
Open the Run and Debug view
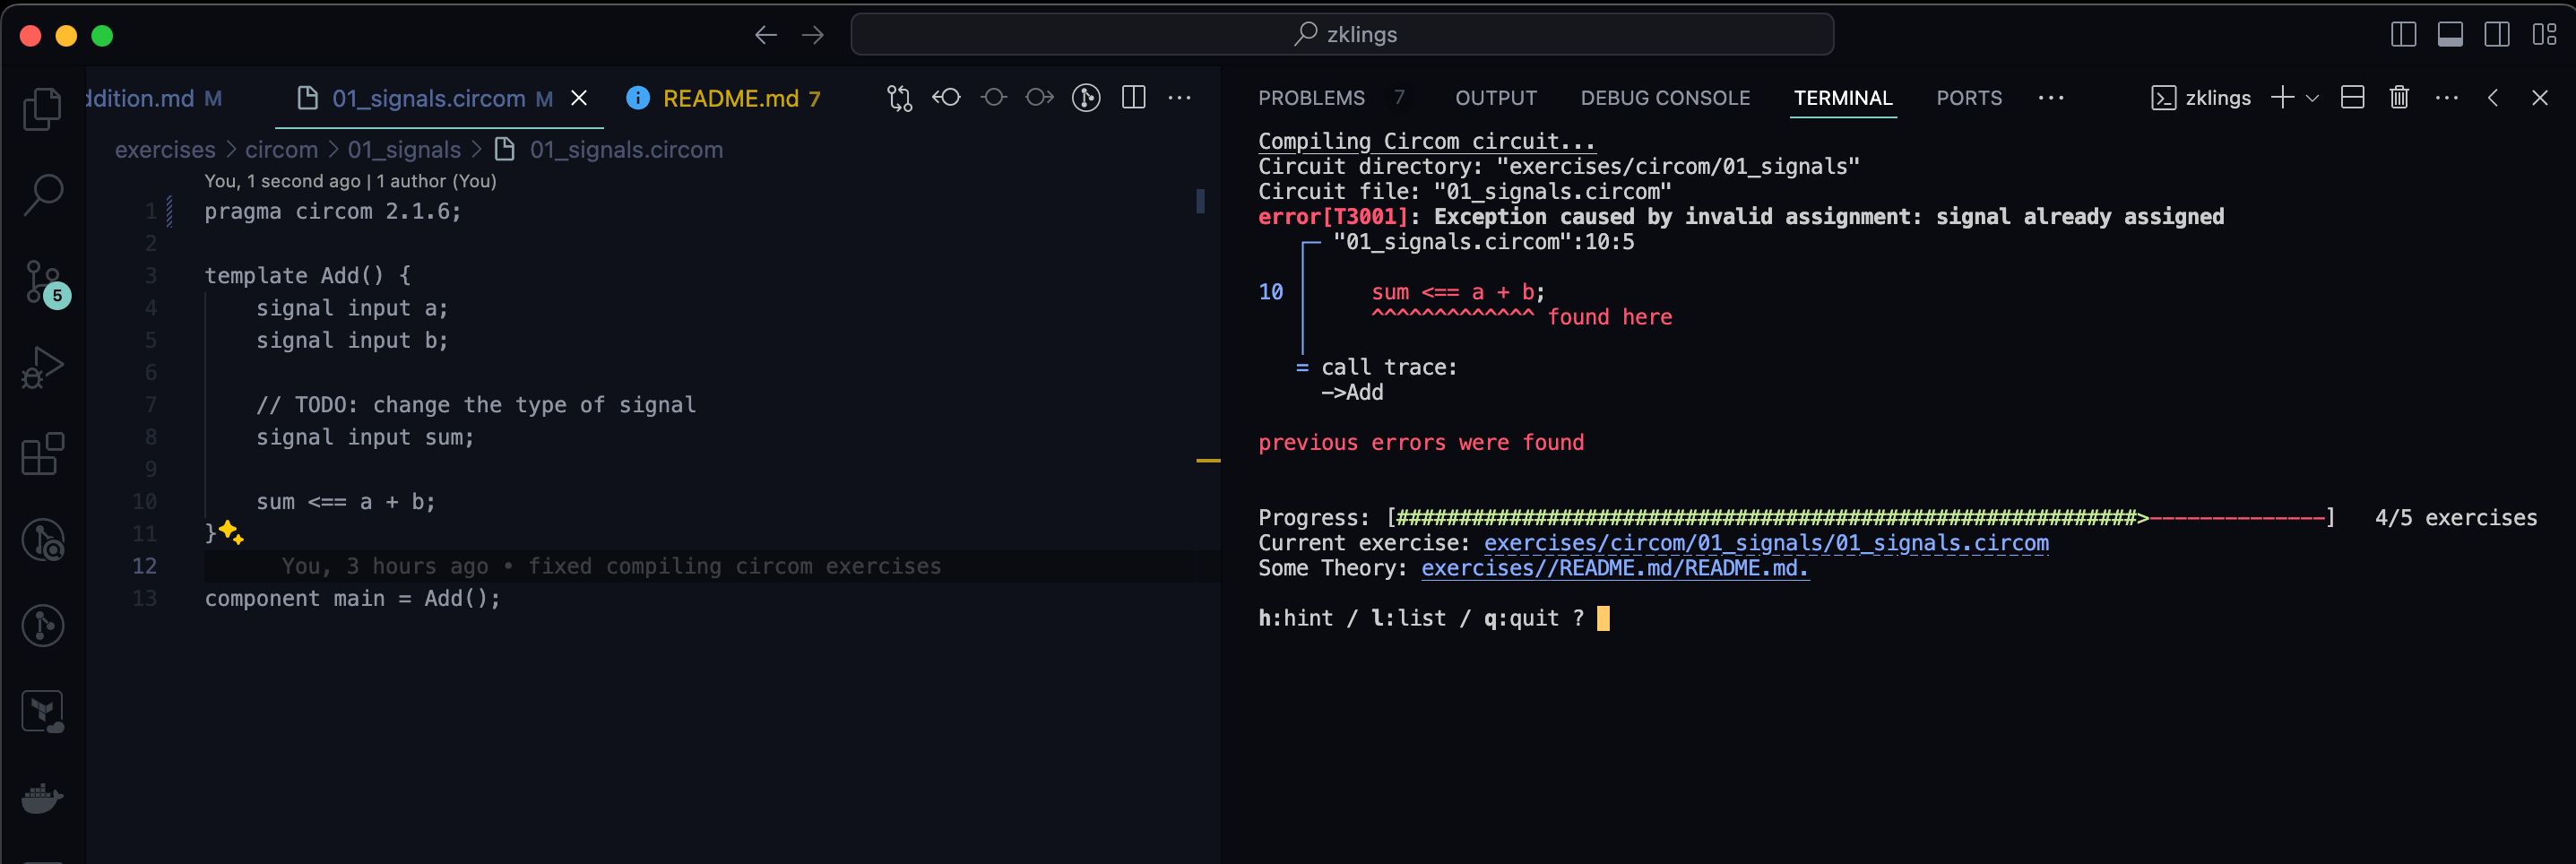tap(42, 367)
